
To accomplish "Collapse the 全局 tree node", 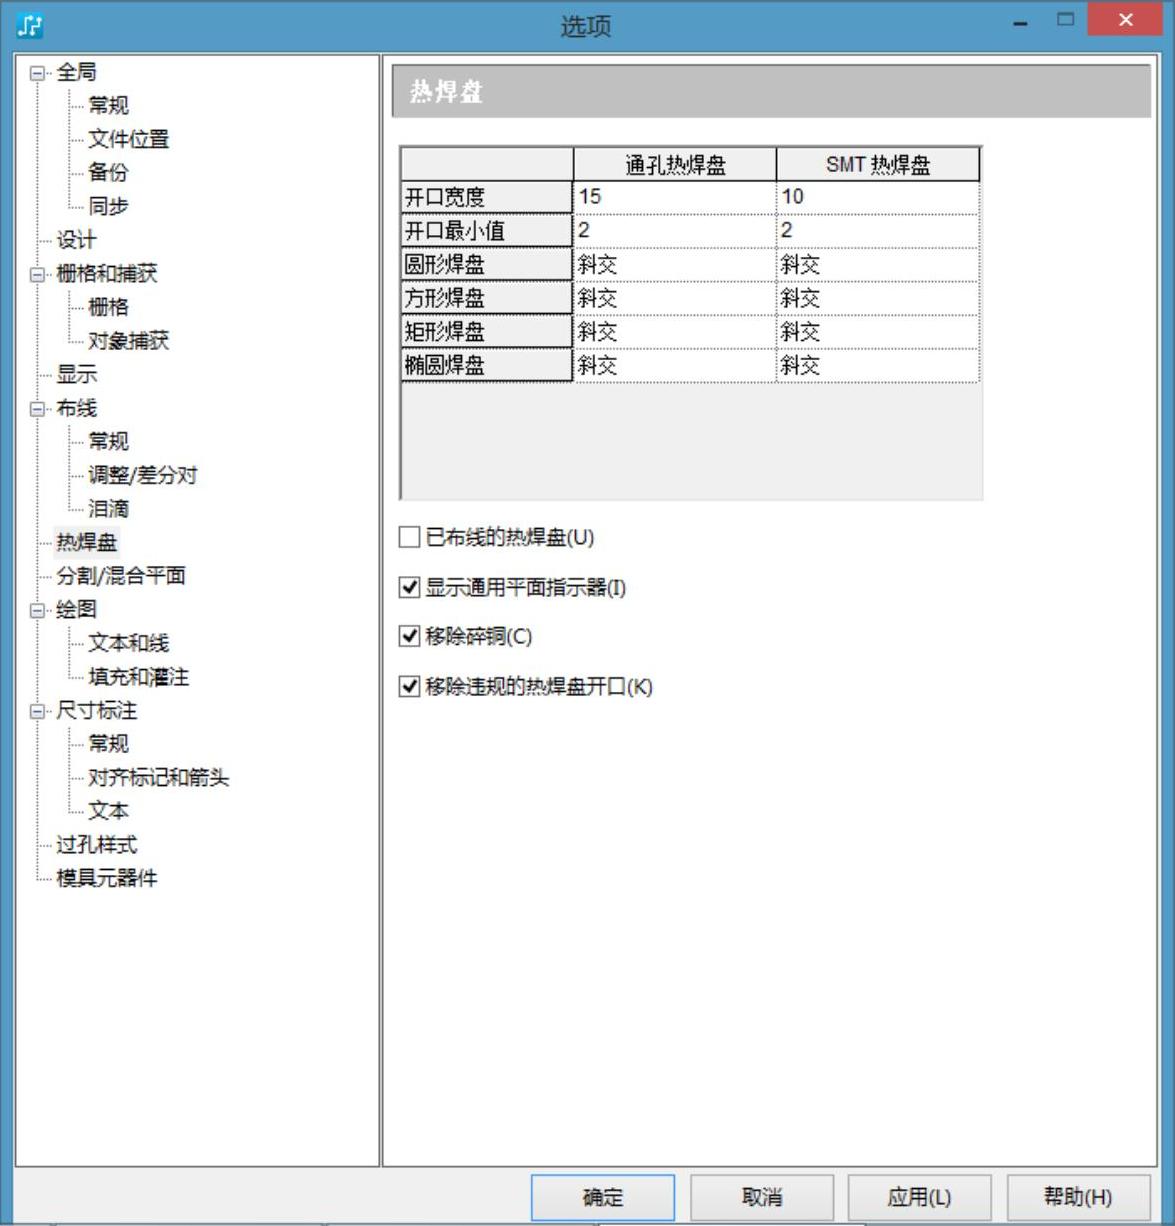I will click(38, 73).
